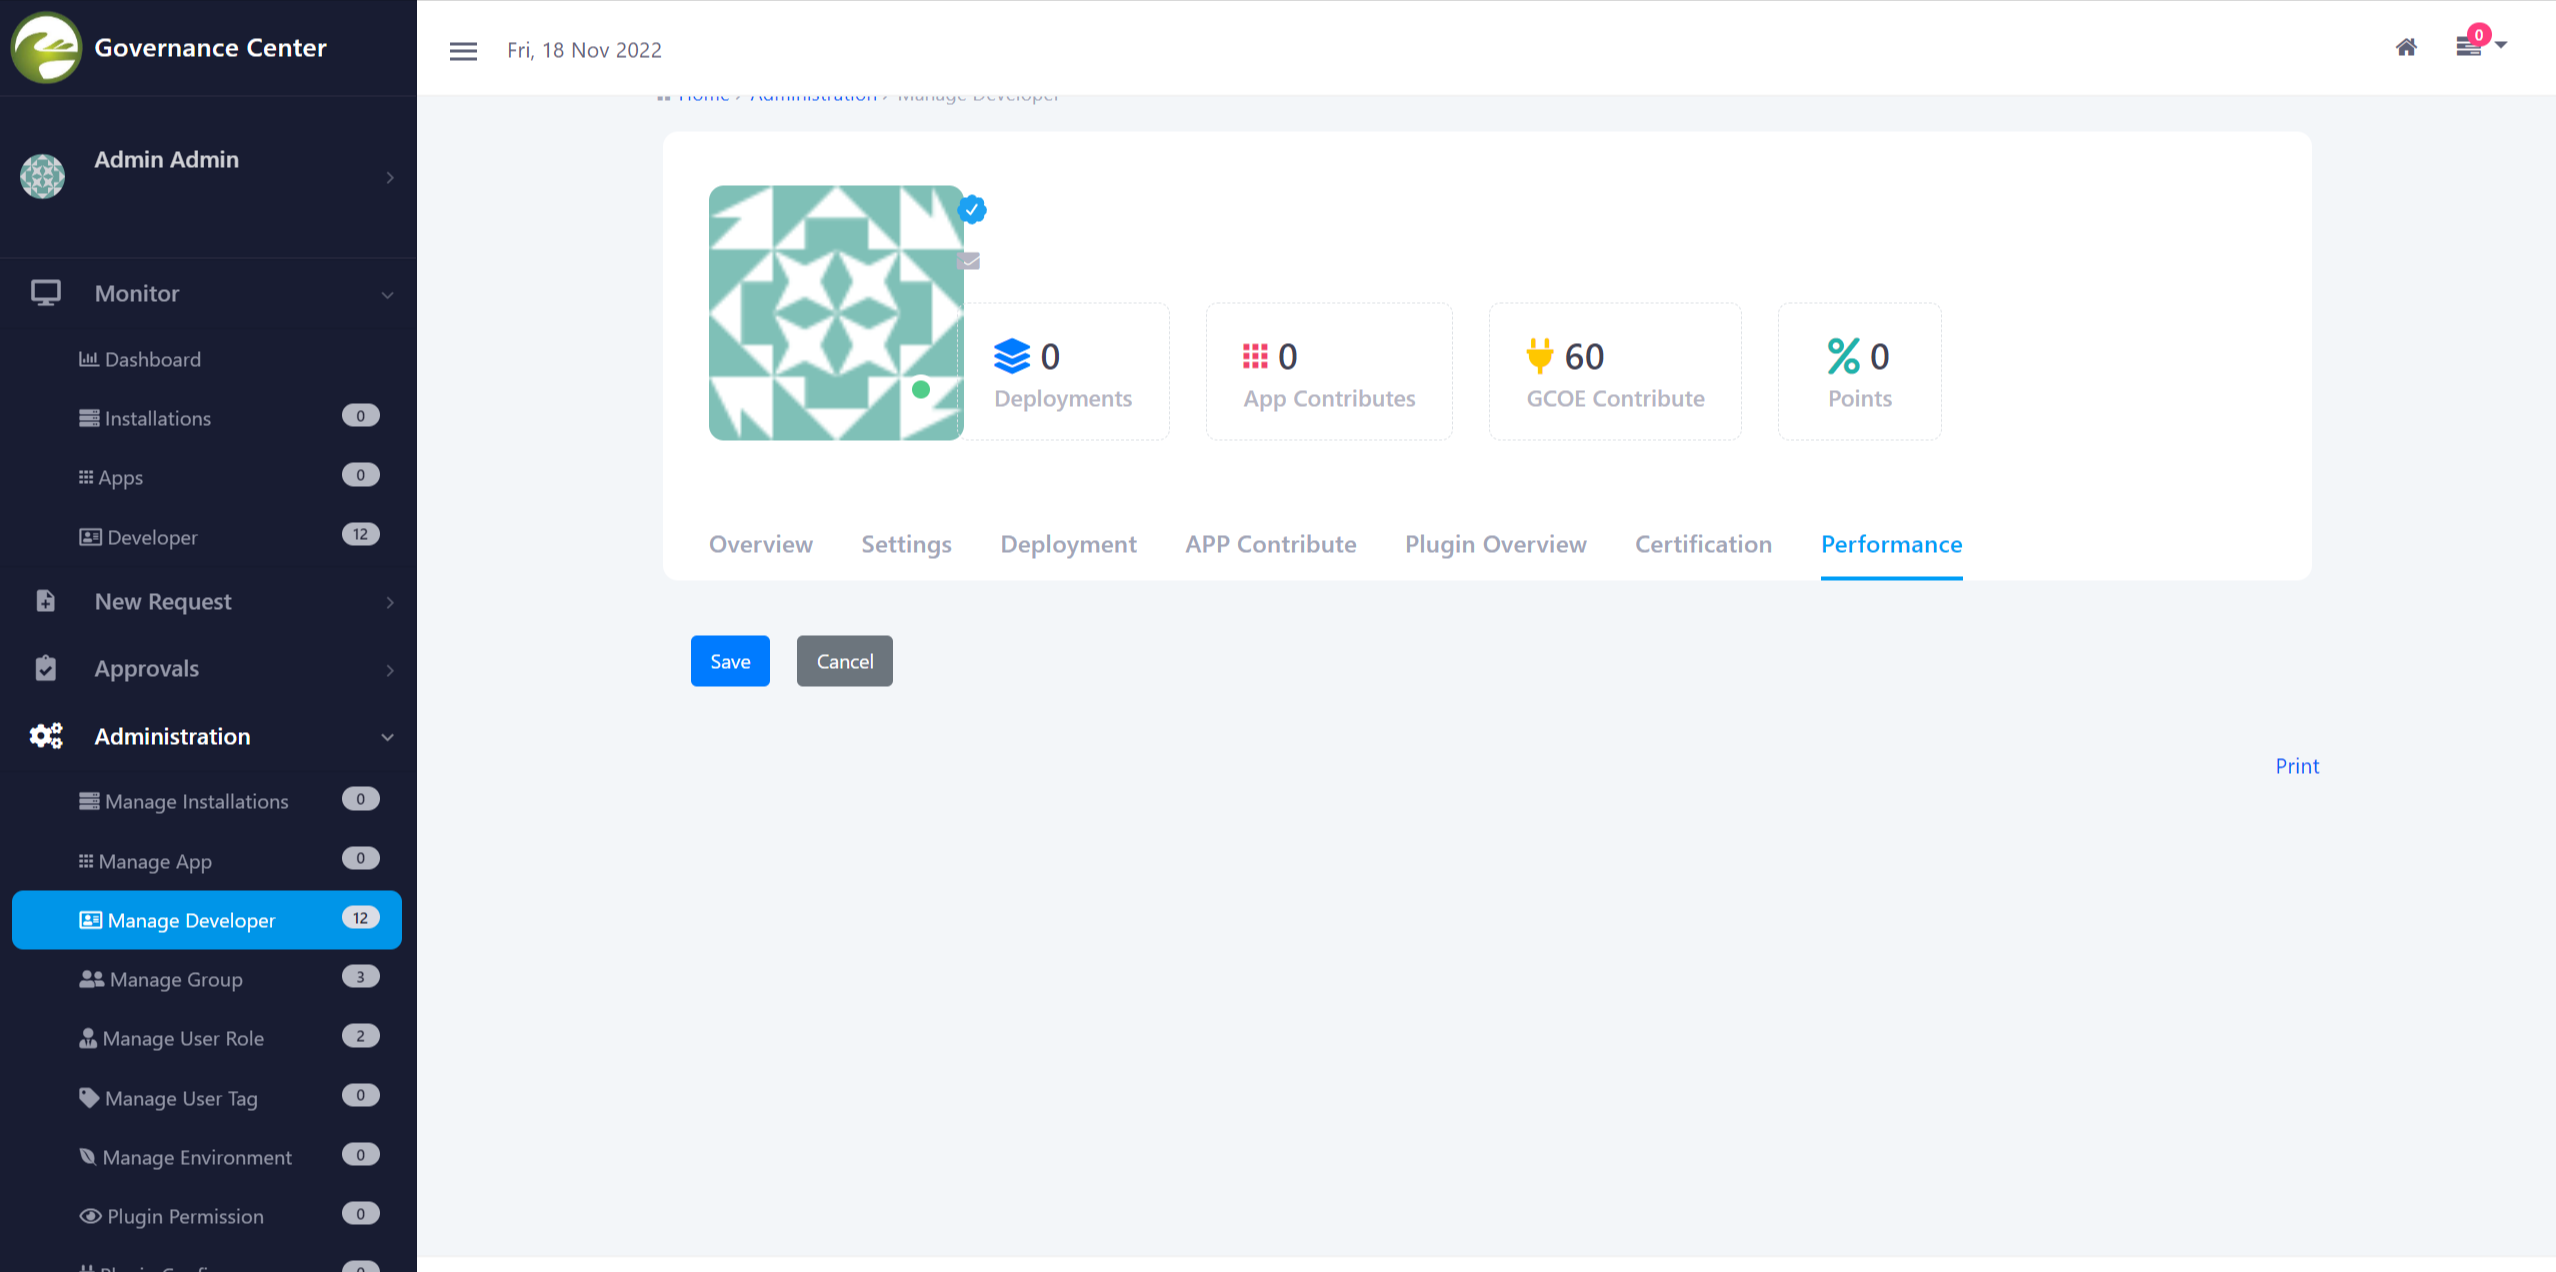Click the hamburger menu icon
Screen dimensions: 2556x1272
tap(463, 51)
